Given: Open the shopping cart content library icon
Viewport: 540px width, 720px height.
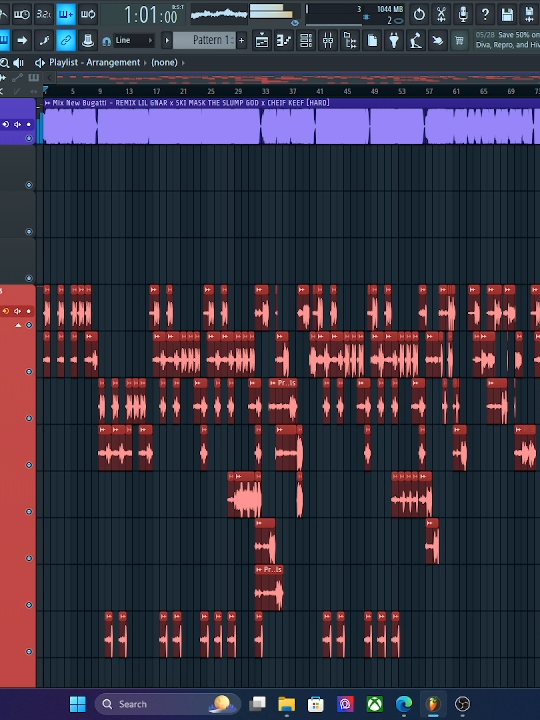Looking at the screenshot, I should 459,40.
